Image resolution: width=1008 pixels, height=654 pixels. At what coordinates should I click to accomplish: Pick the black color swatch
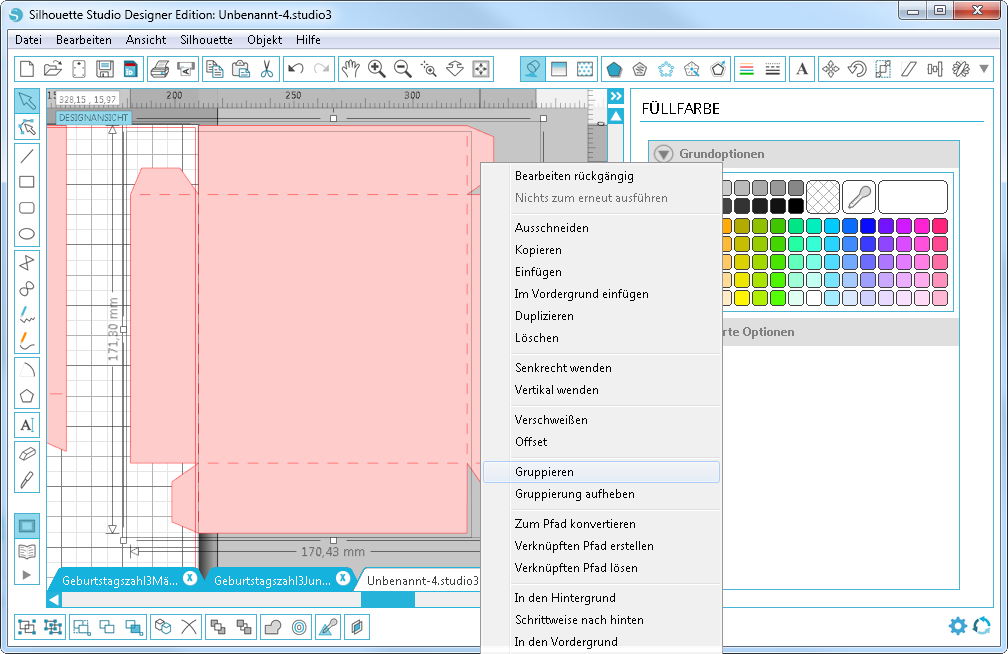[795, 205]
